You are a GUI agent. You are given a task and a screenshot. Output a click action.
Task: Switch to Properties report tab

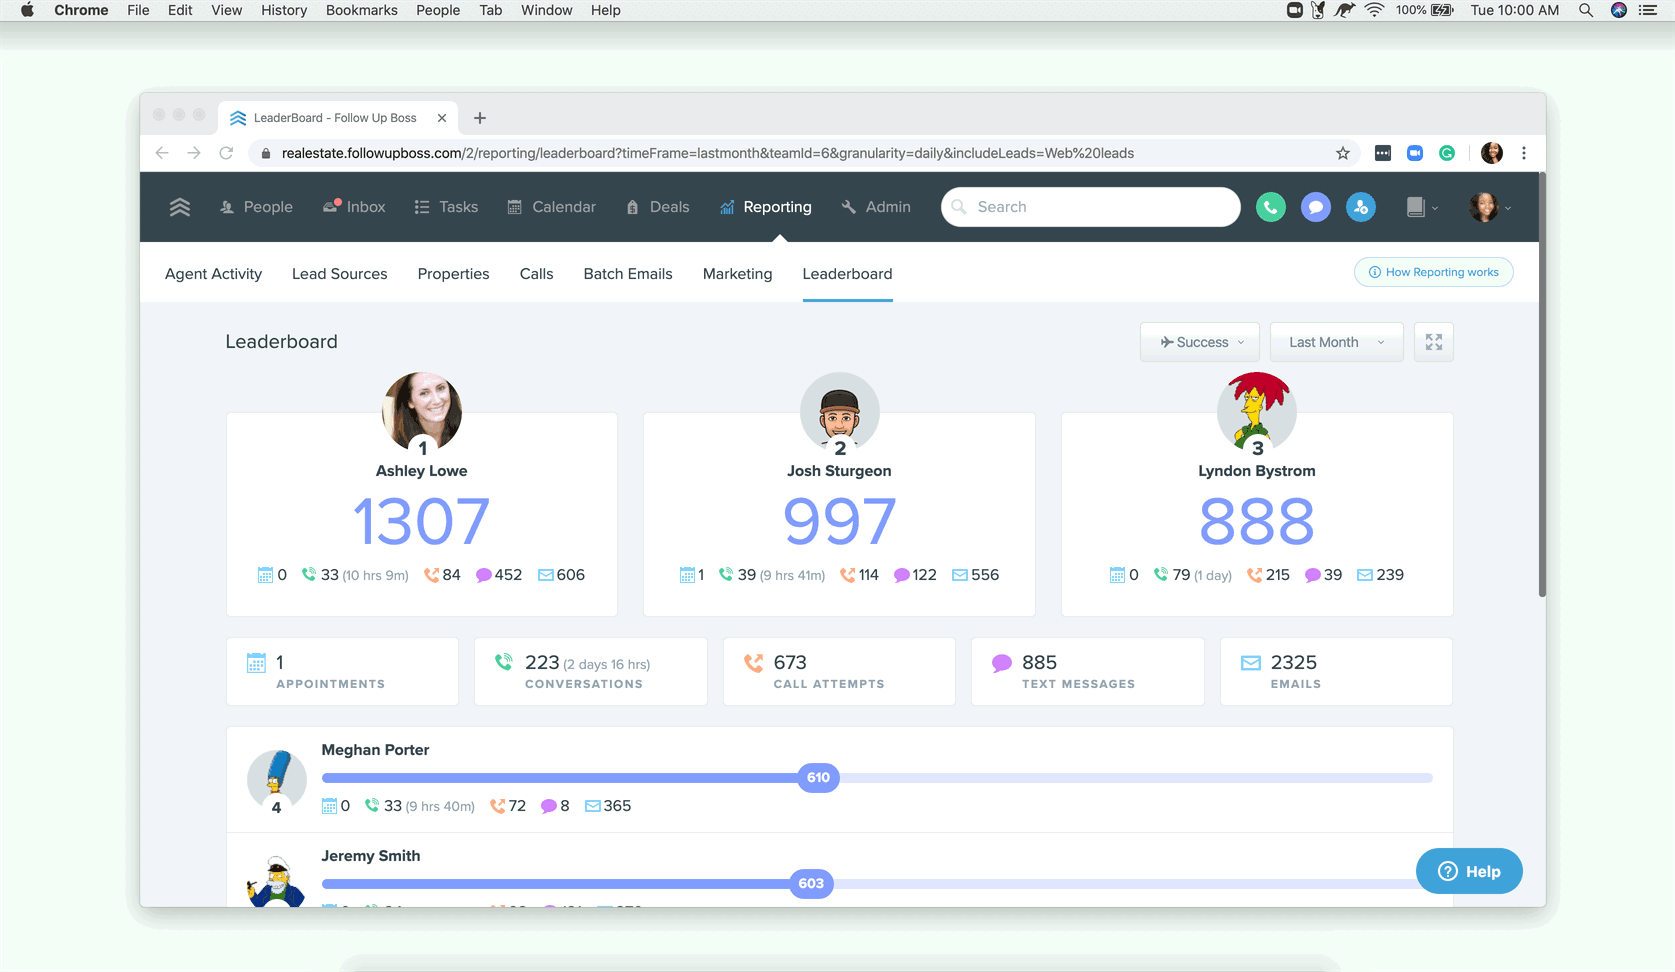pyautogui.click(x=454, y=274)
